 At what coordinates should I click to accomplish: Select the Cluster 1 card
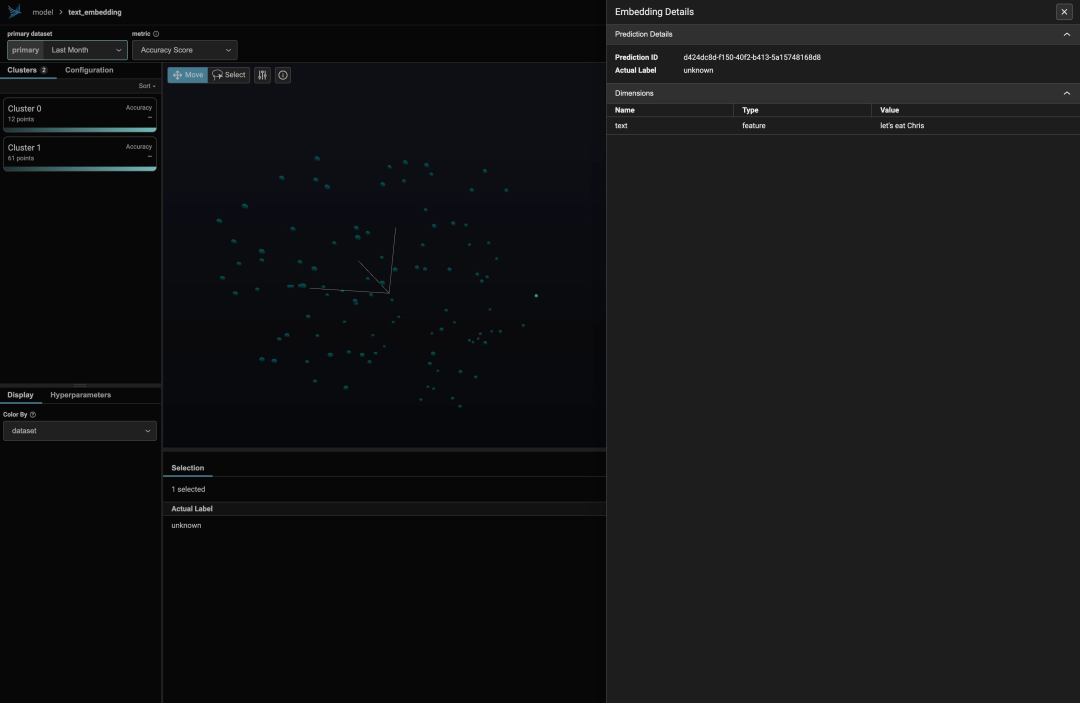(x=80, y=154)
